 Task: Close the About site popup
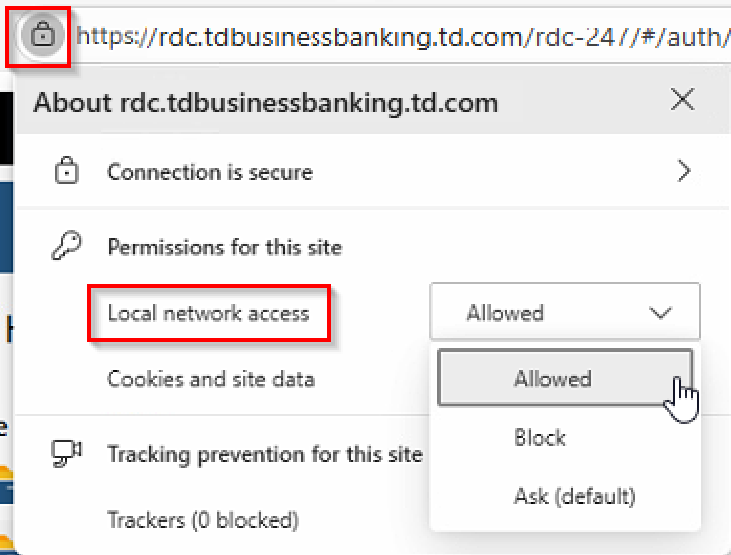click(x=683, y=100)
